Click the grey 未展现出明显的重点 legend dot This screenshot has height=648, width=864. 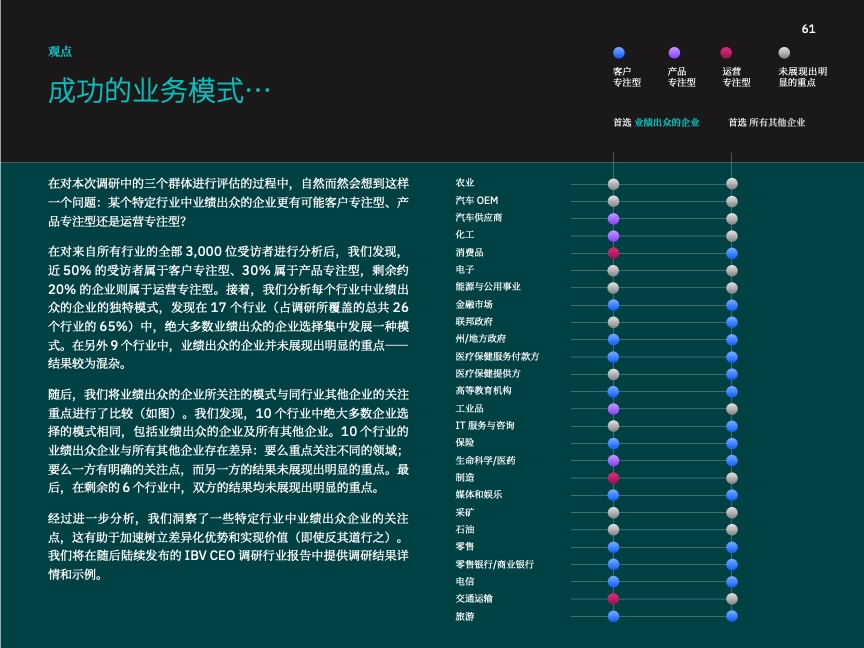click(x=784, y=53)
